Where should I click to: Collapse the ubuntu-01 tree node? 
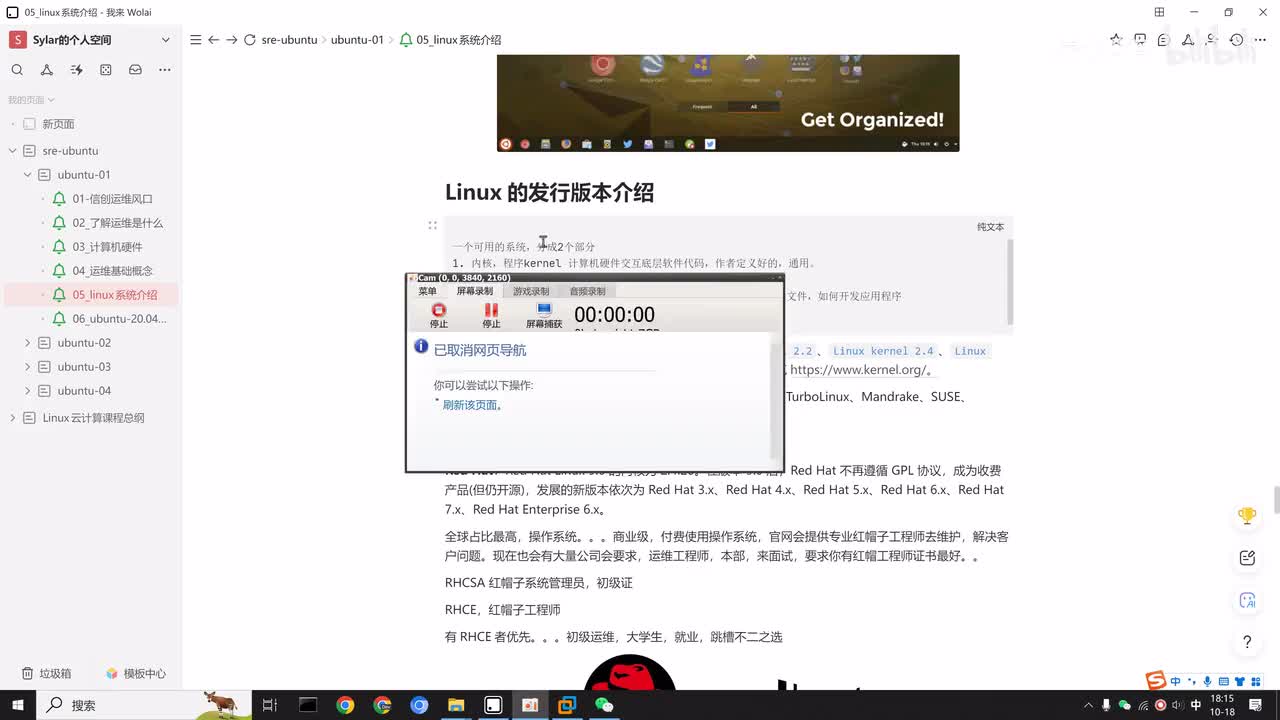tap(28, 175)
